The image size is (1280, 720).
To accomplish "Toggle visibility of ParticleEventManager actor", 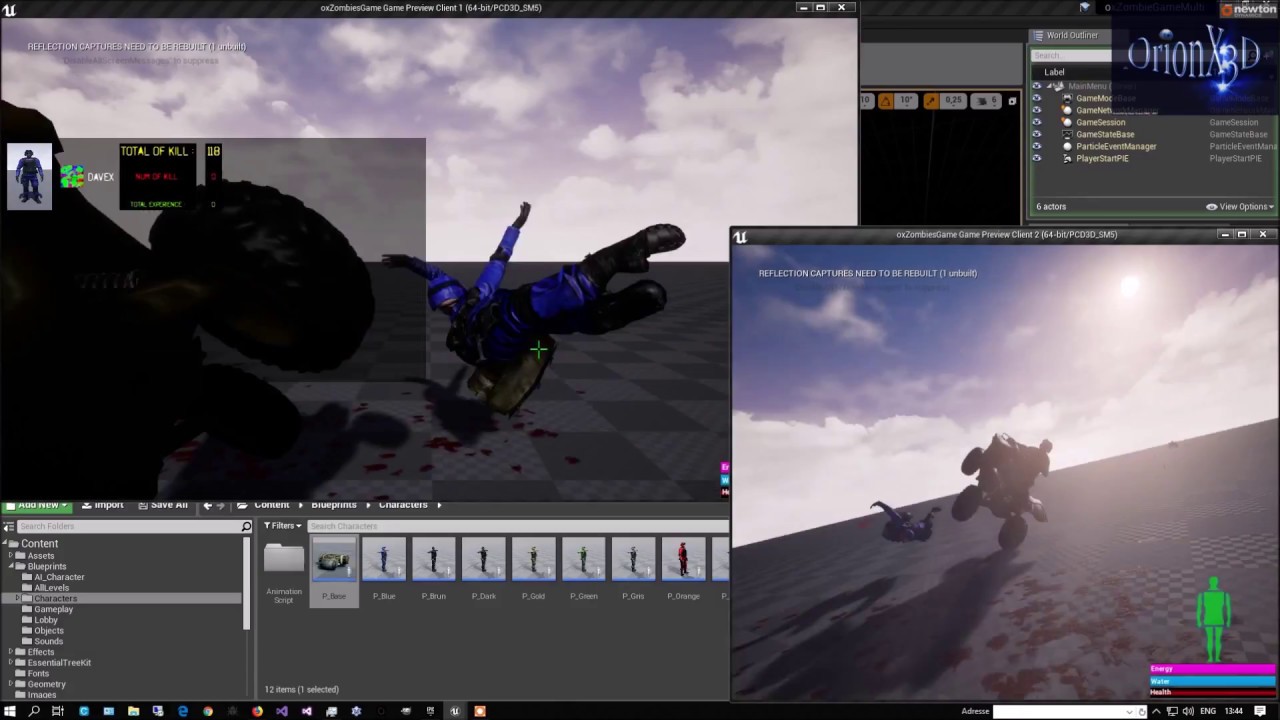I will [1036, 146].
